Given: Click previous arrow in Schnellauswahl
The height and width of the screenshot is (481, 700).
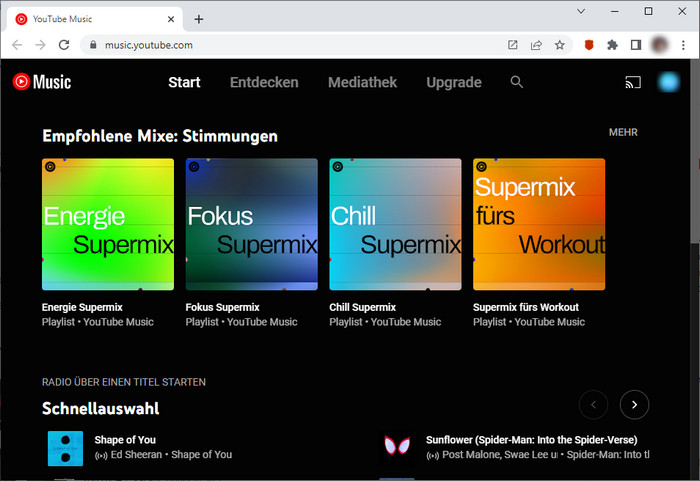Looking at the screenshot, I should pos(593,405).
